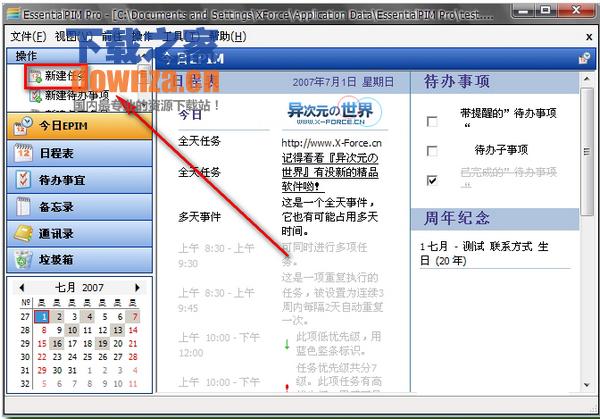Select day 25 in mini calendar
600x419 pixels.
[87, 357]
